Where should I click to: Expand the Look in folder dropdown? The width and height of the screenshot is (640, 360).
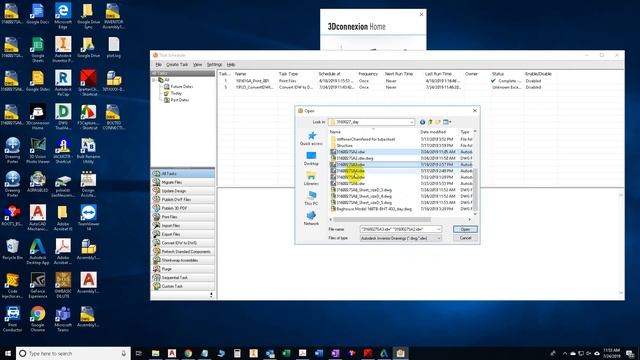pos(411,122)
